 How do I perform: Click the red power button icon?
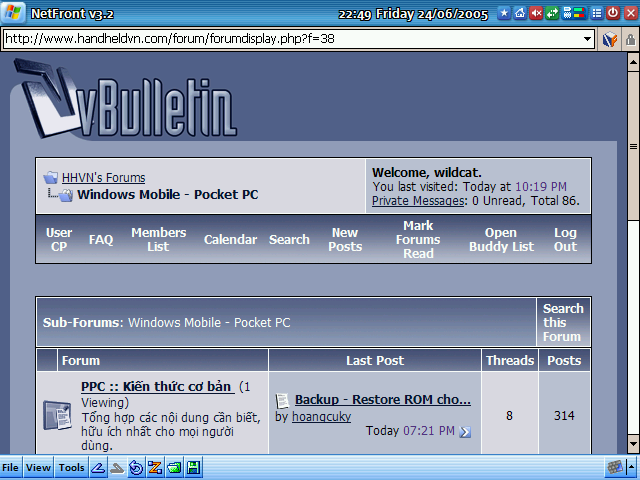pos(613,13)
